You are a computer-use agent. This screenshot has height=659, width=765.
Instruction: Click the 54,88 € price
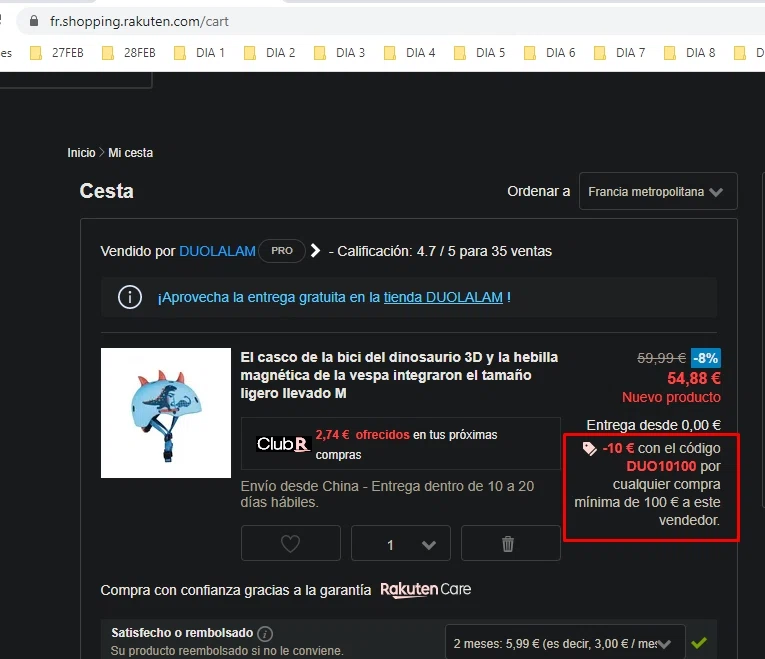point(694,378)
